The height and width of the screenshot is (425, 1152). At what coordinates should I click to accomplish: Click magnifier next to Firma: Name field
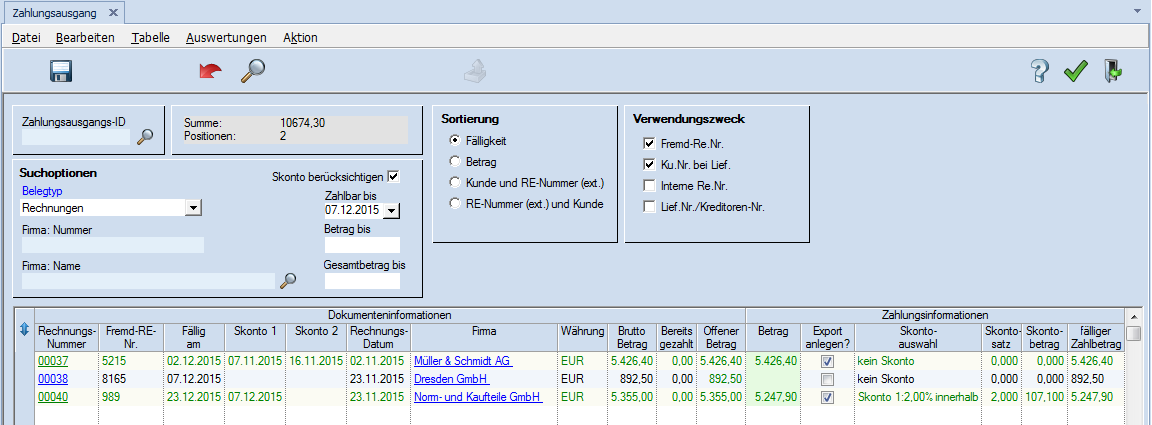pos(288,281)
